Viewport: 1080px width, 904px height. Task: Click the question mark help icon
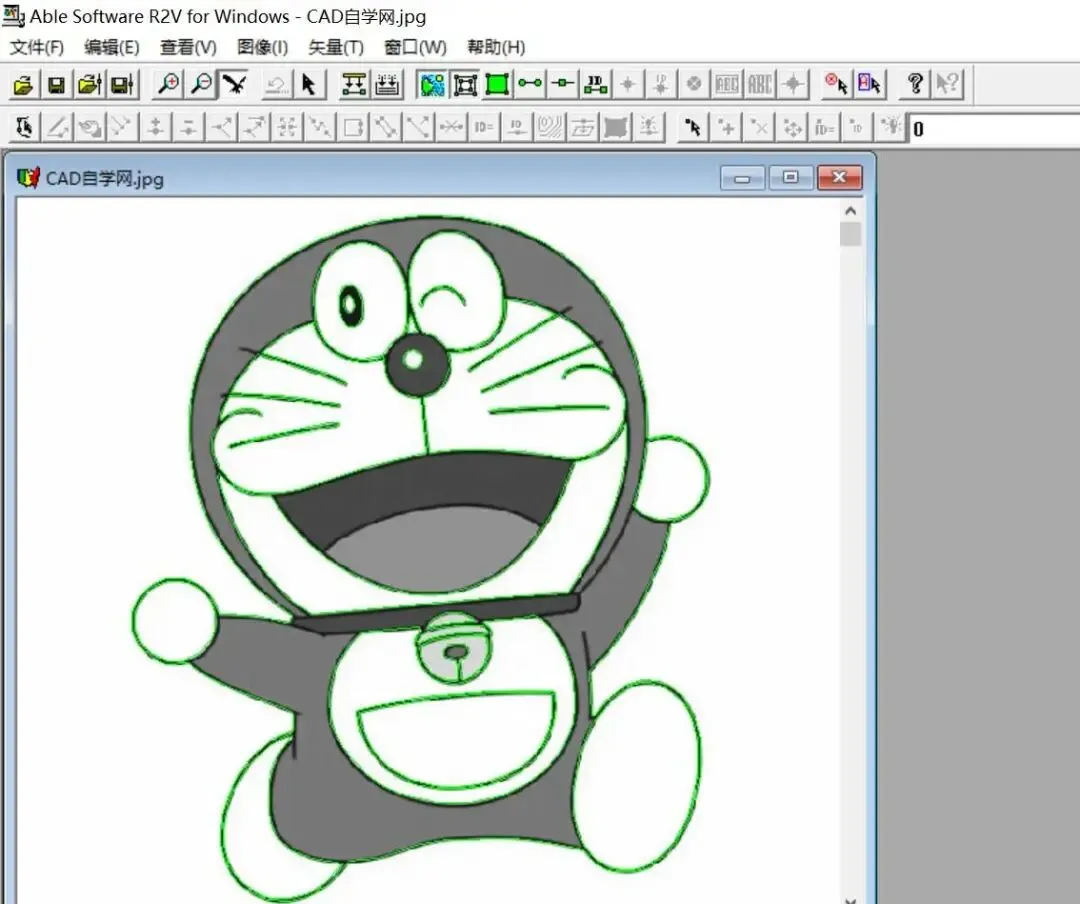pyautogui.click(x=914, y=85)
